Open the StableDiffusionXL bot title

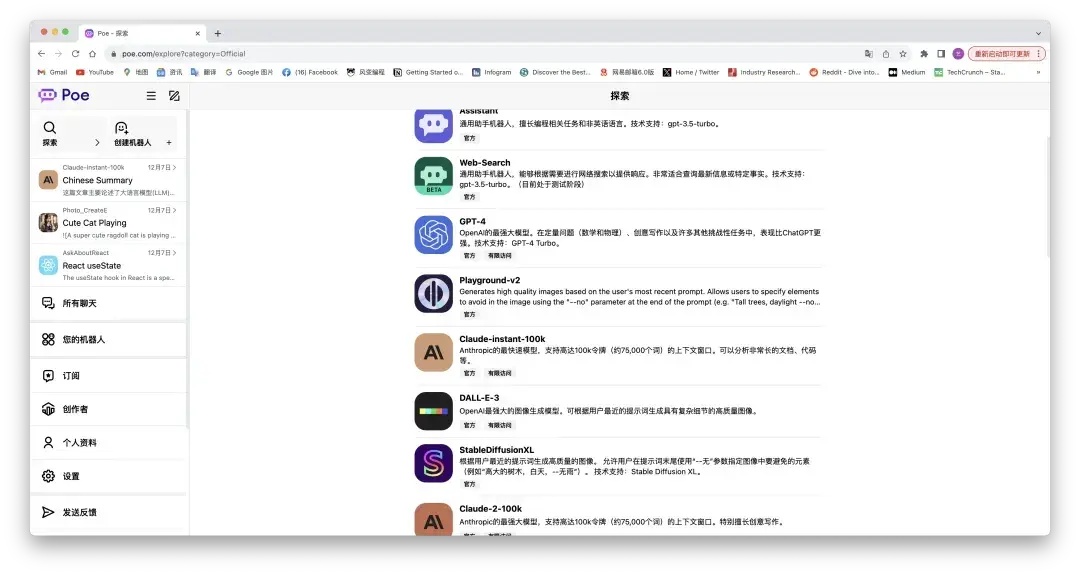pyautogui.click(x=497, y=450)
